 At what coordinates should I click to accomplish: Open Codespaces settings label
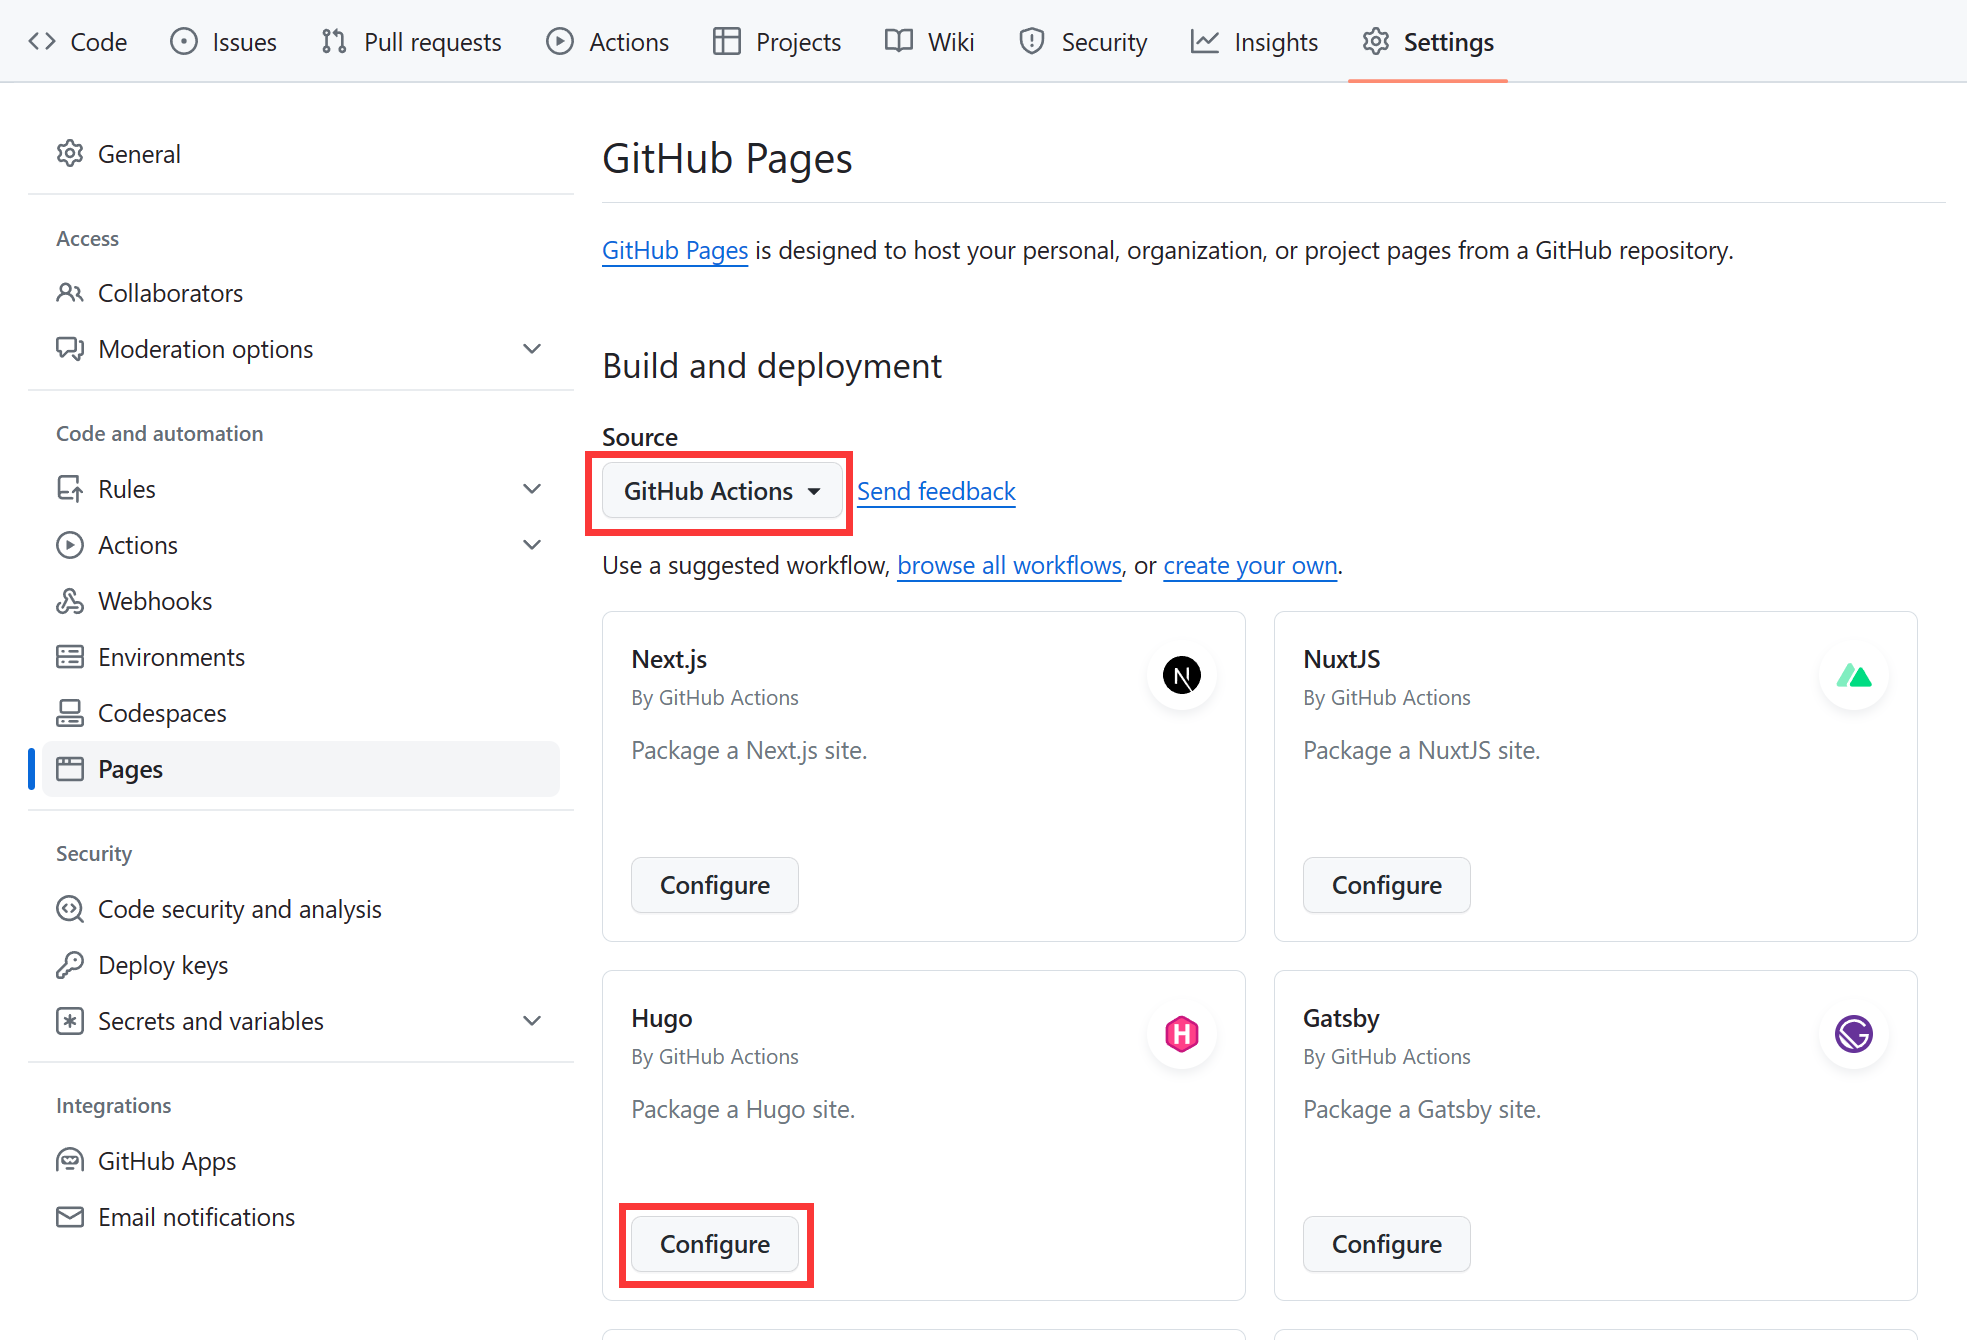point(162,713)
